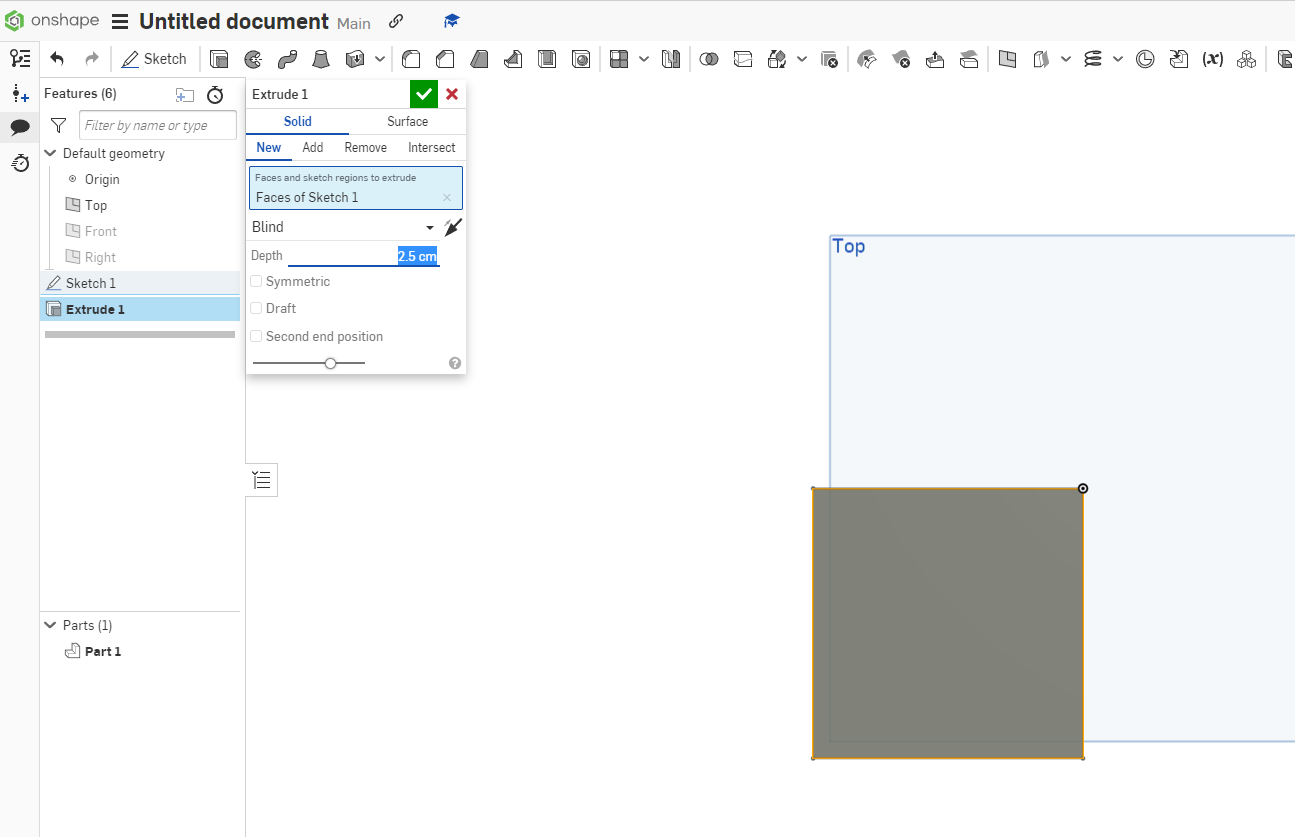The image size is (1295, 837).
Task: Select the Revolve tool
Action: [x=253, y=59]
